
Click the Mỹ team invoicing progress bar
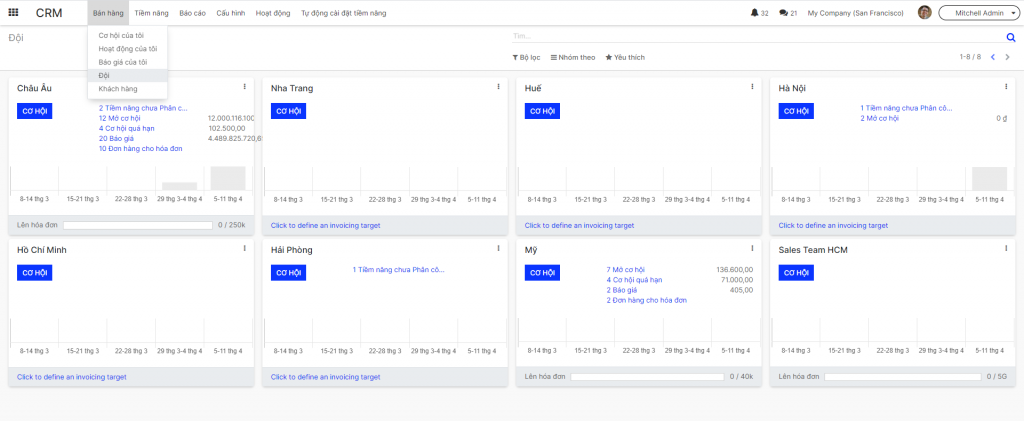point(647,377)
